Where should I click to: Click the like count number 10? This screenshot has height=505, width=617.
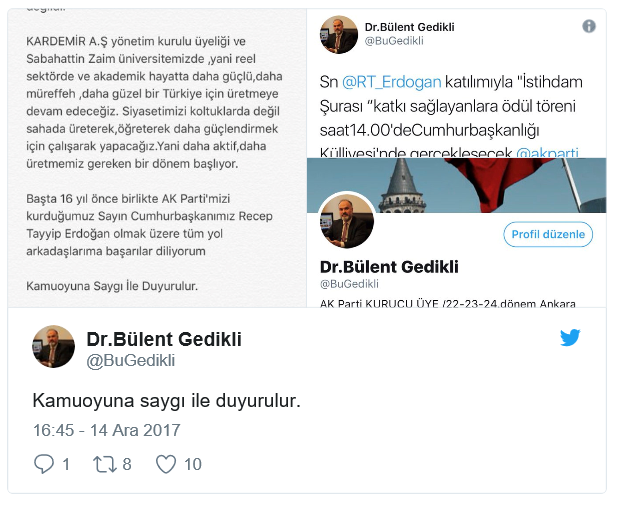[193, 464]
